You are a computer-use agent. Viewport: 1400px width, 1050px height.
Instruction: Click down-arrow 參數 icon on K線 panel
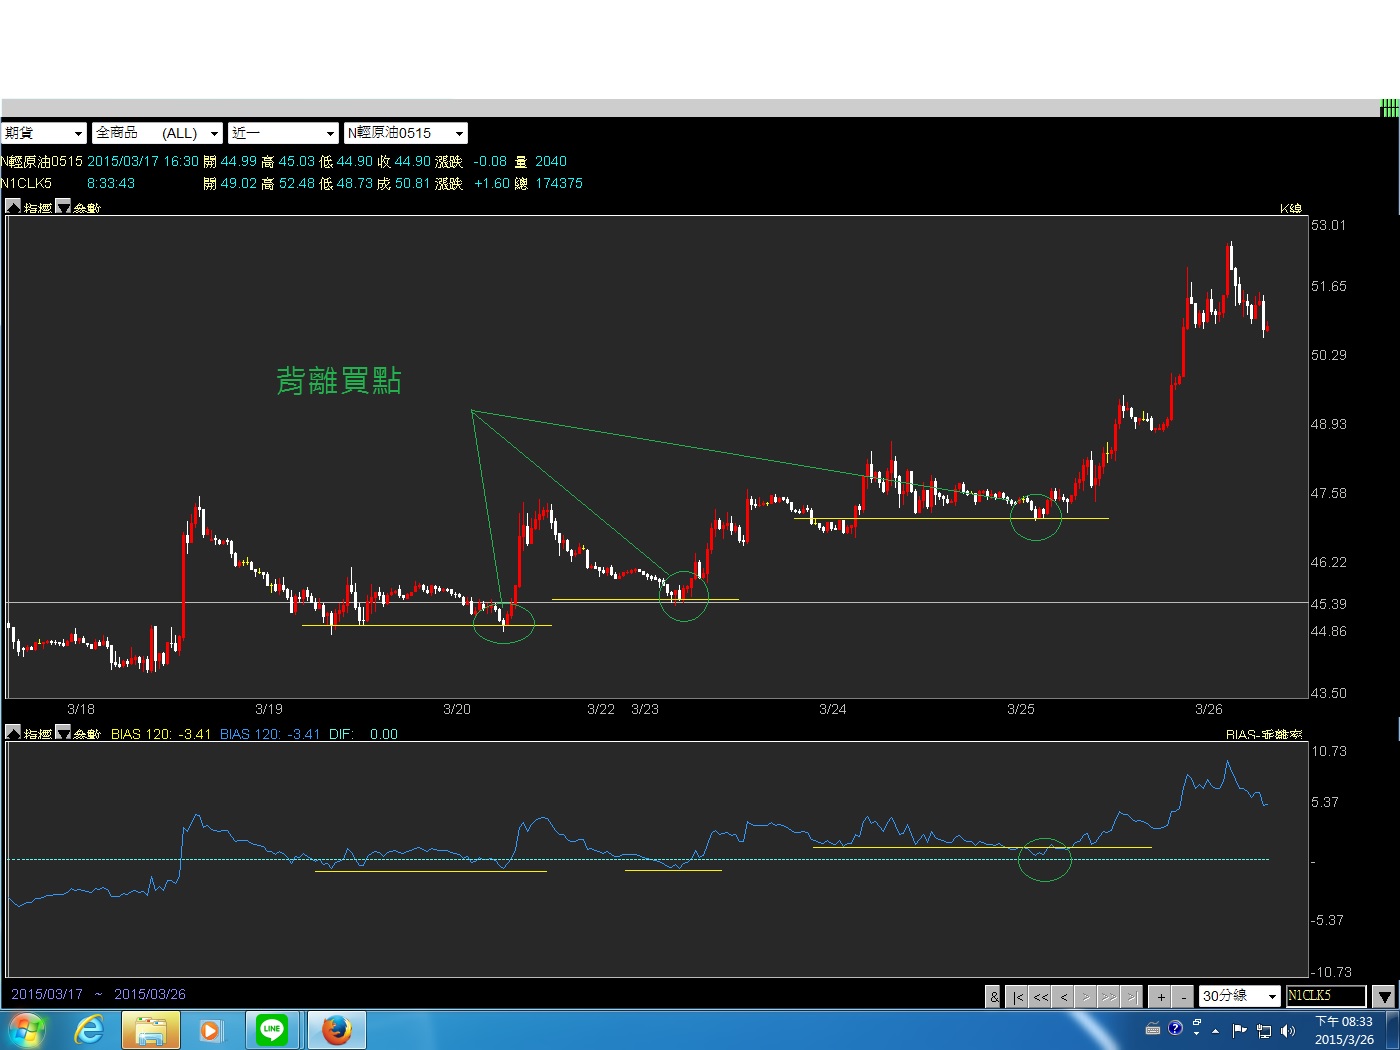(63, 206)
